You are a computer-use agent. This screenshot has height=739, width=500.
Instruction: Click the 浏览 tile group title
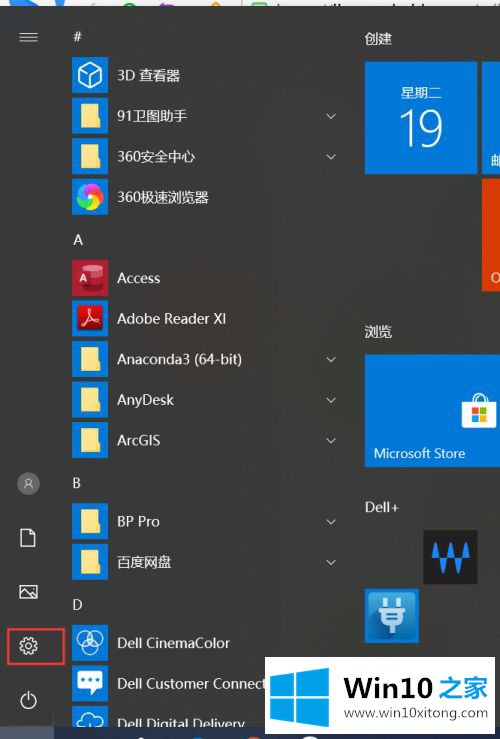click(378, 332)
